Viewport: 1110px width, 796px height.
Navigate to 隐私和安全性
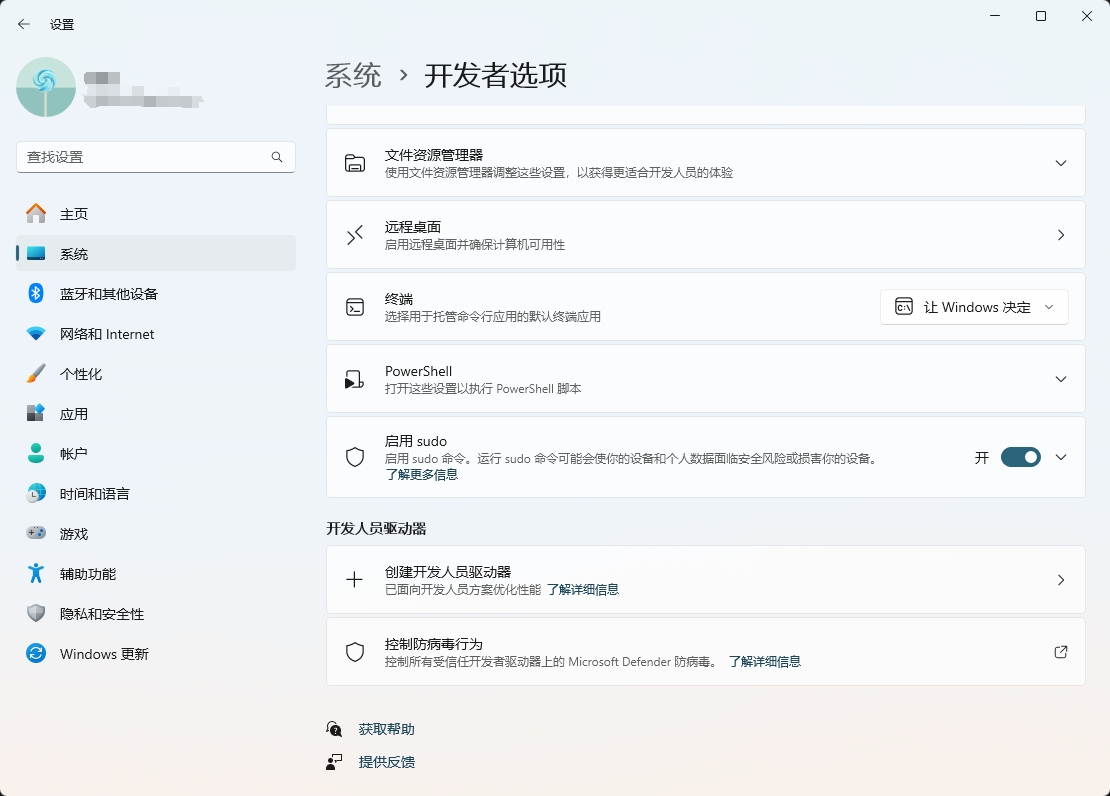pyautogui.click(x=156, y=613)
